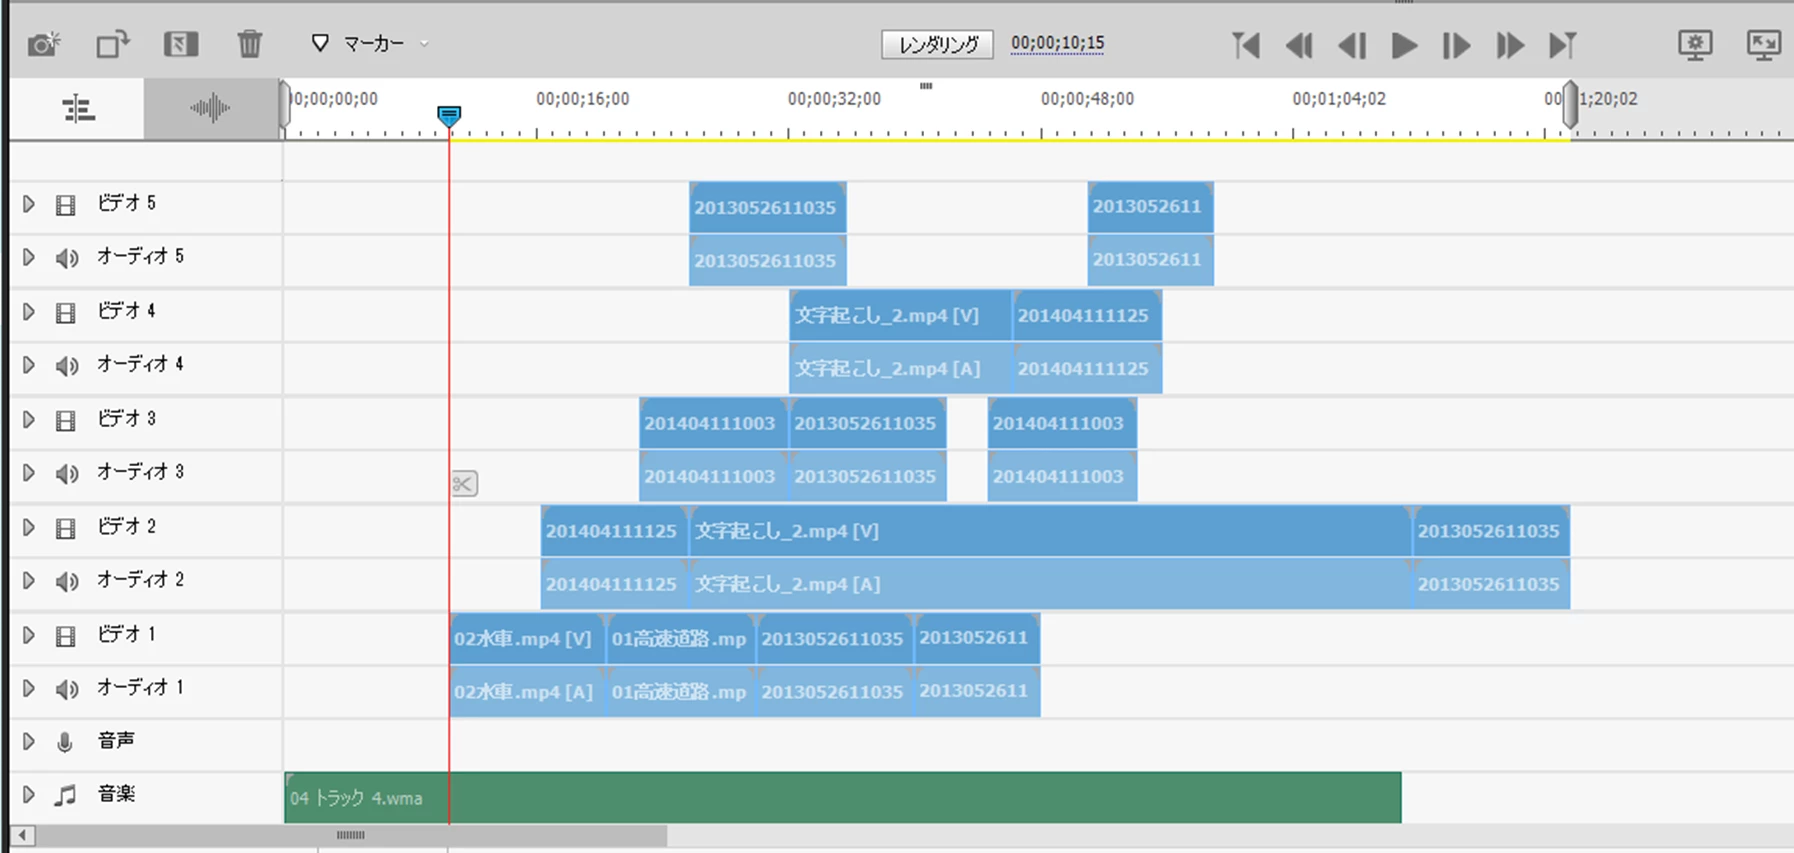Select 04 トラック 4.wma music clip
Image resolution: width=1794 pixels, height=853 pixels.
[843, 798]
